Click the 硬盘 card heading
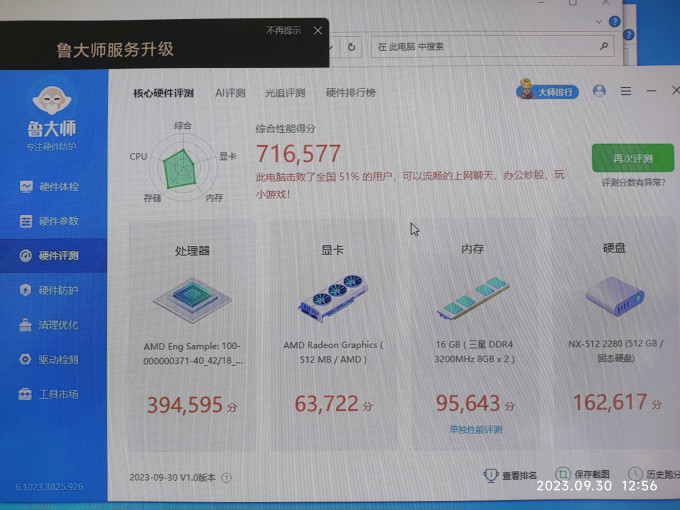Screen dimensions: 680x510 pos(614,248)
